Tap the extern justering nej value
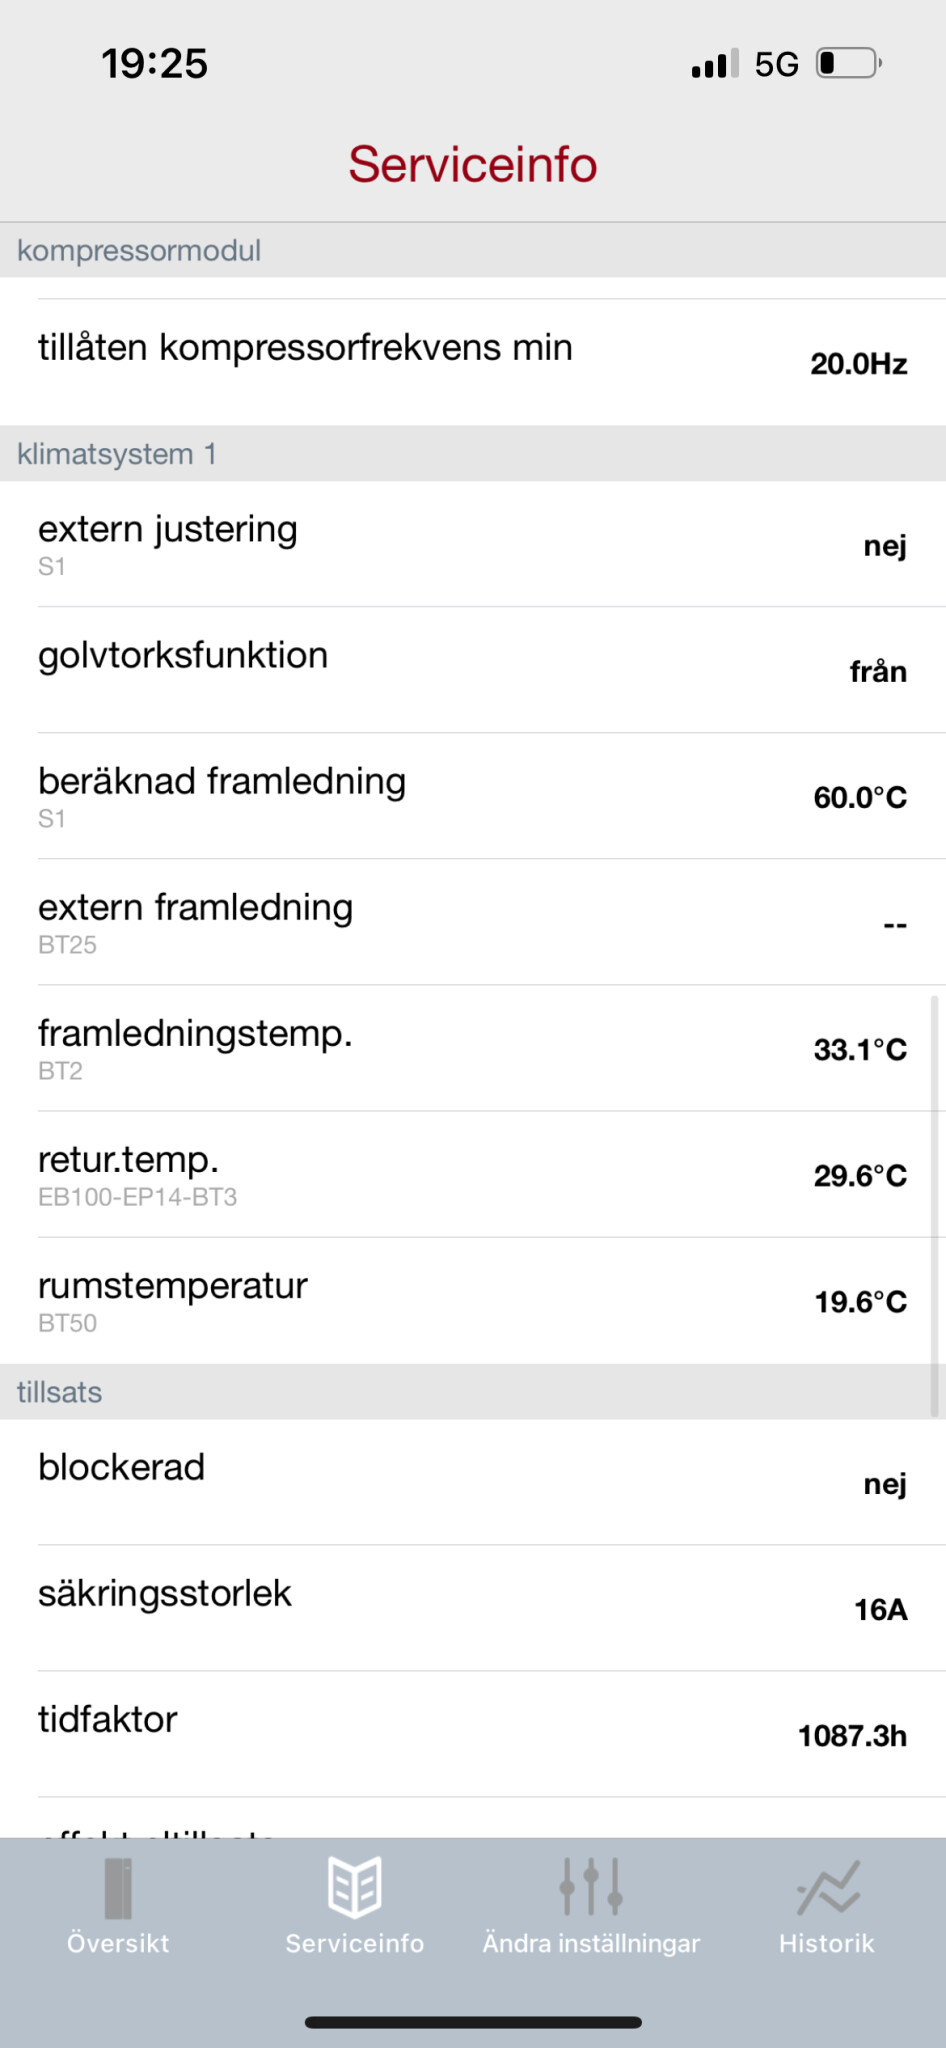Screen dimensions: 946x2048 coord(884,546)
